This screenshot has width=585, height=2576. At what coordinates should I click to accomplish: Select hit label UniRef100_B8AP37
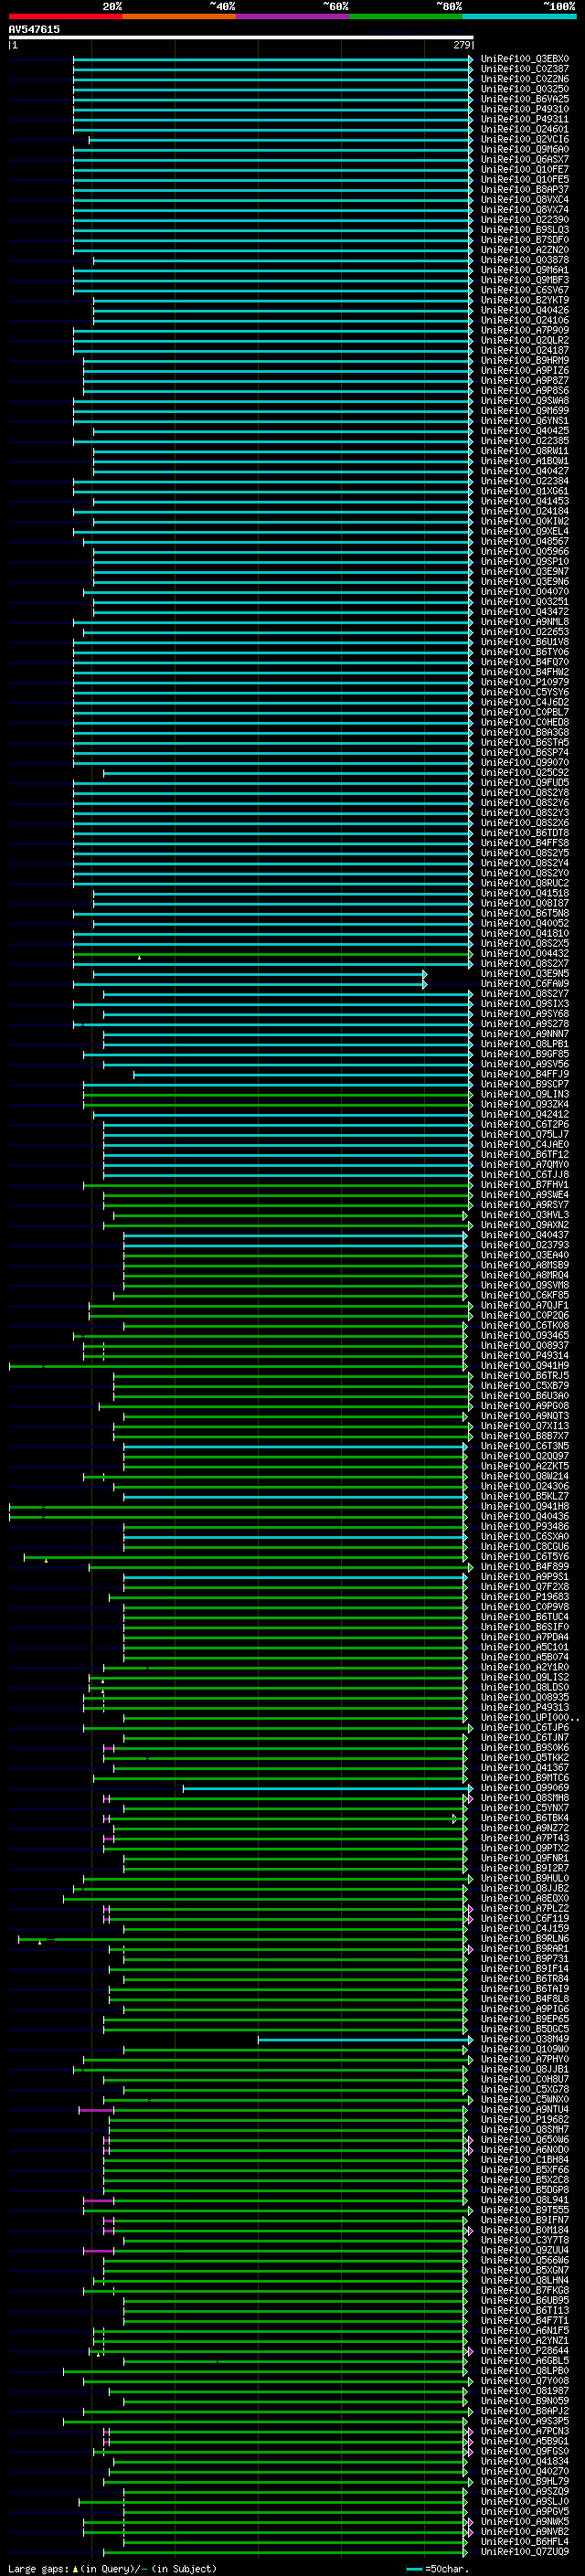pos(524,189)
